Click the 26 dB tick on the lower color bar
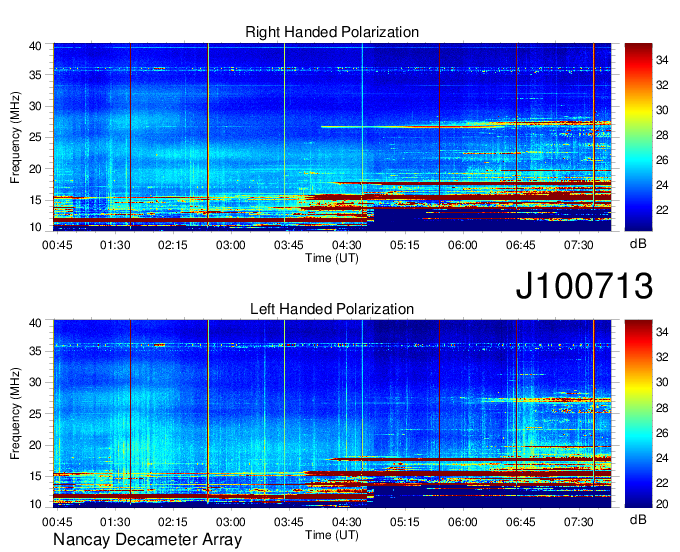The width and height of the screenshot is (680, 552). pyautogui.click(x=662, y=433)
